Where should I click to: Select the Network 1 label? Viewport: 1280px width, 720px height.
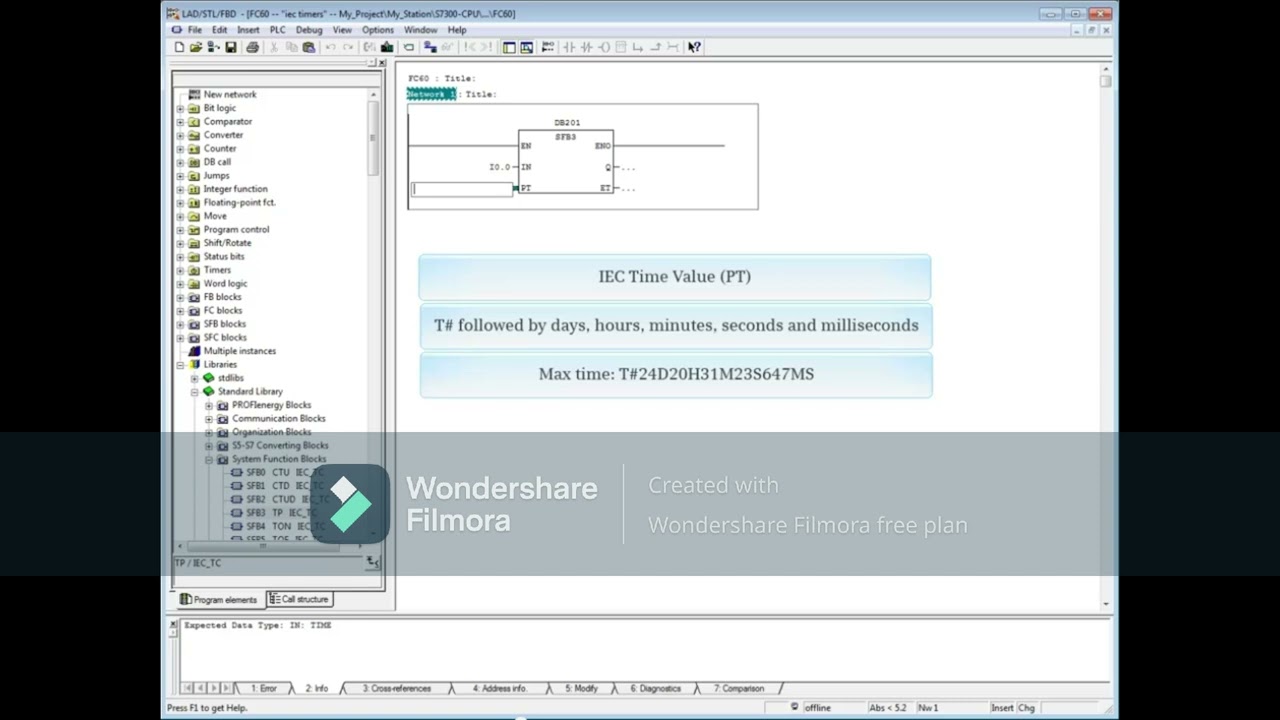coord(431,94)
